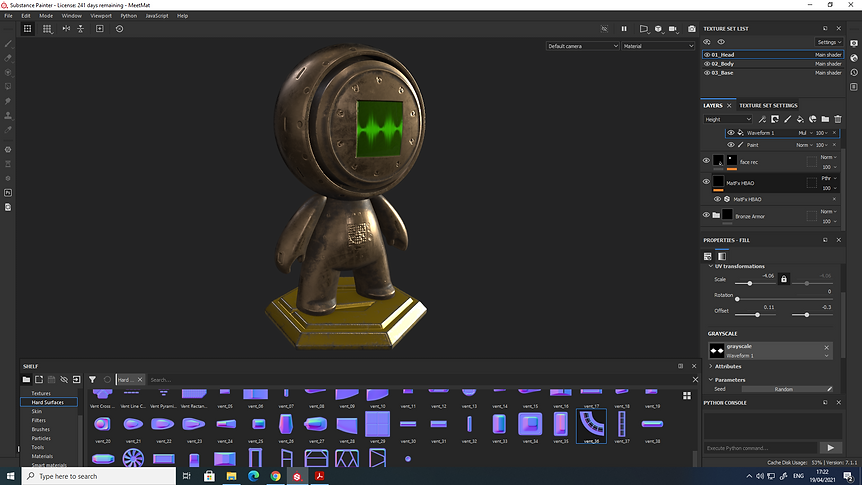Image resolution: width=862 pixels, height=485 pixels.
Task: Adjust the Scale slider handle
Action: [x=750, y=283]
